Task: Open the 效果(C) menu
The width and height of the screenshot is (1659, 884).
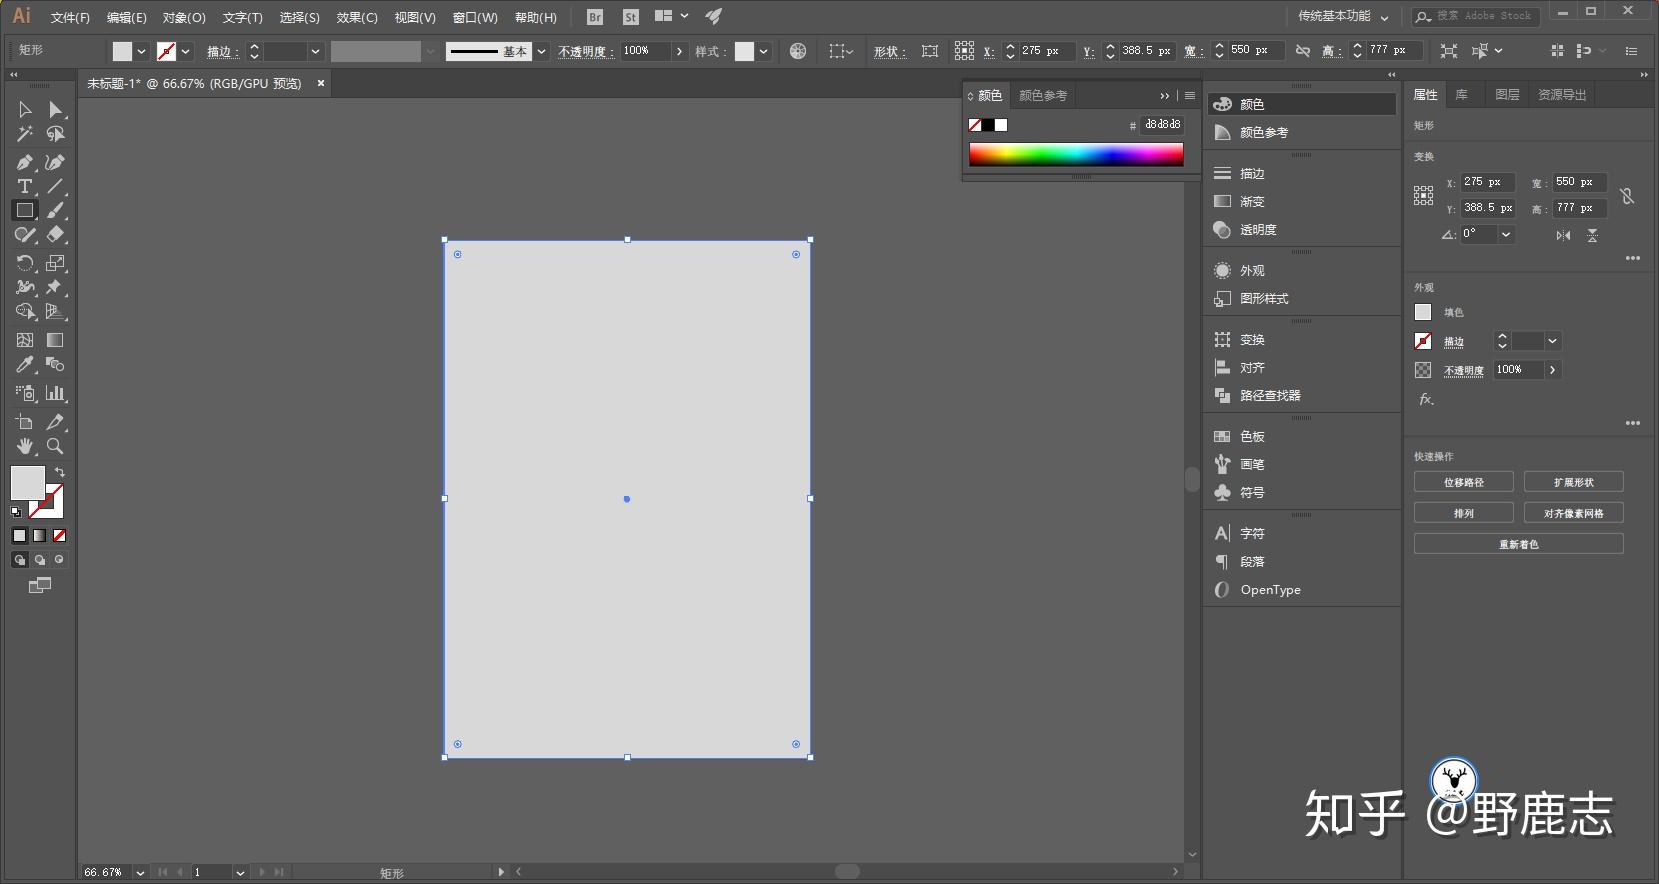Action: click(356, 17)
